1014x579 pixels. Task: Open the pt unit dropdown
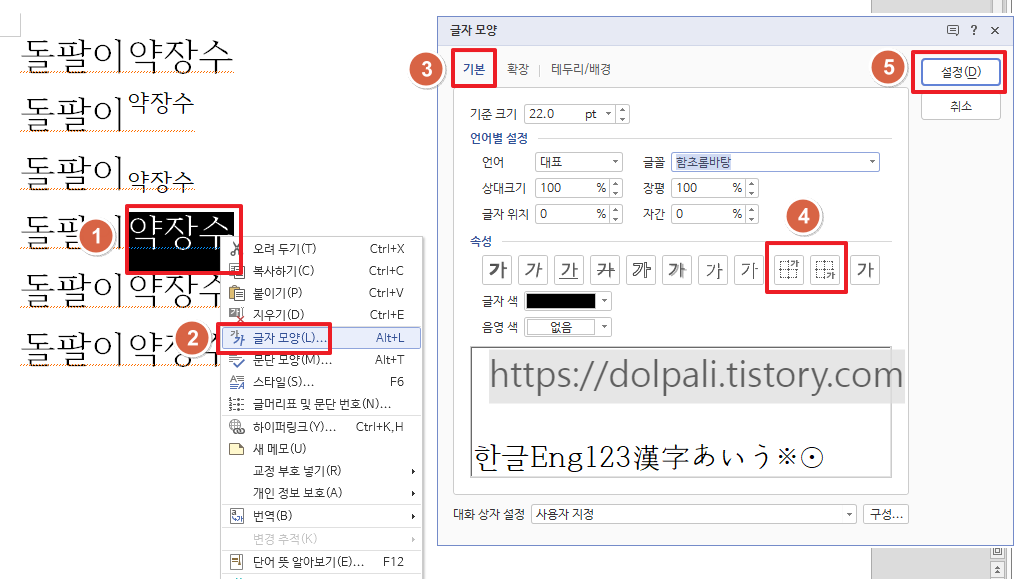coord(609,115)
